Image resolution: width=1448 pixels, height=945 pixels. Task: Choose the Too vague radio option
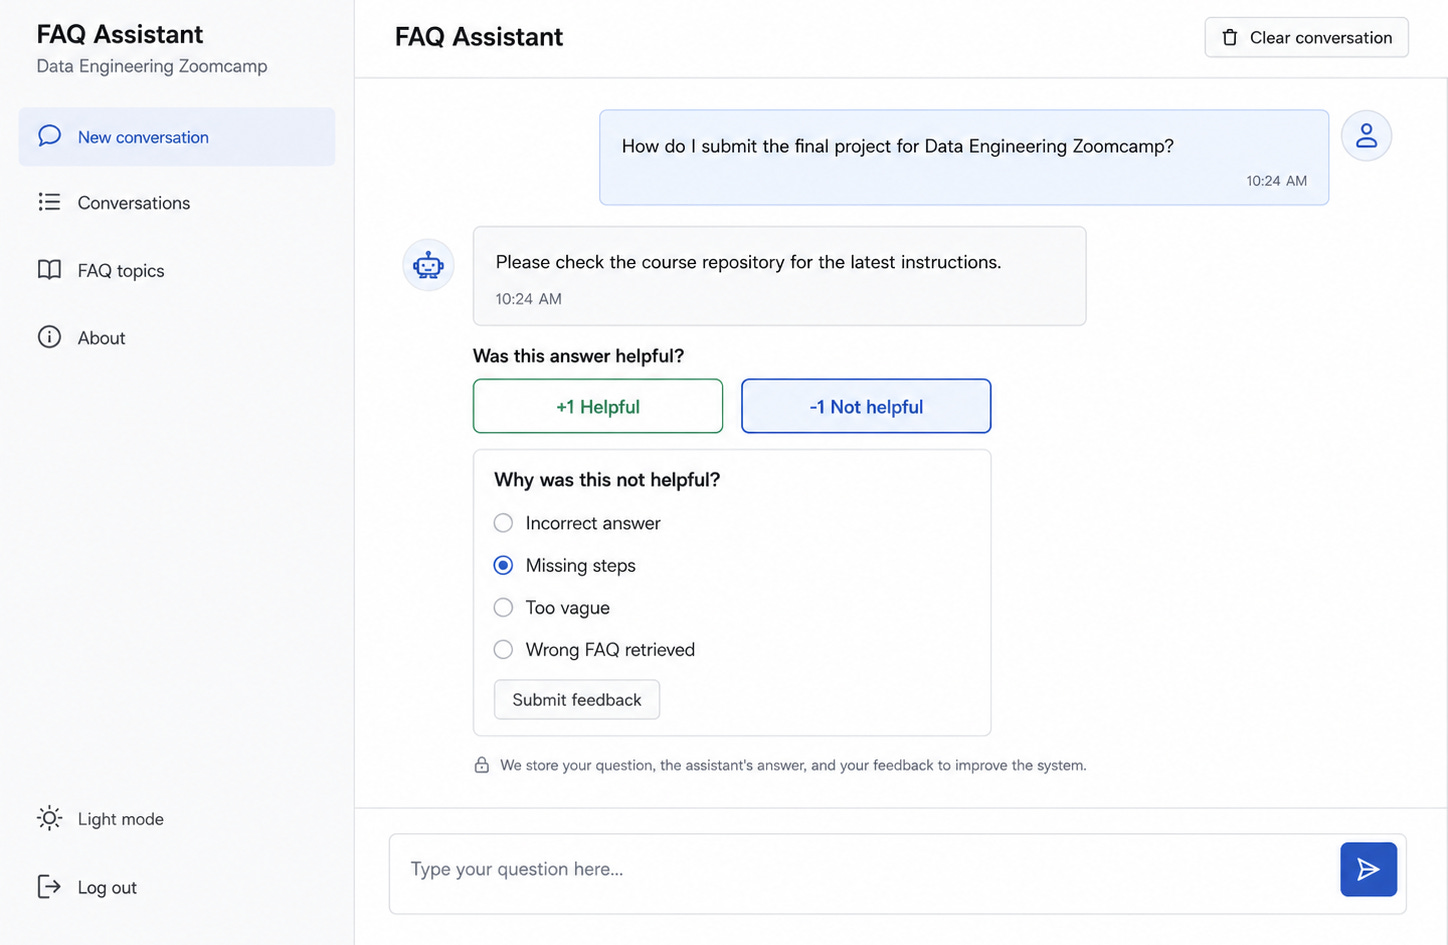(x=503, y=607)
